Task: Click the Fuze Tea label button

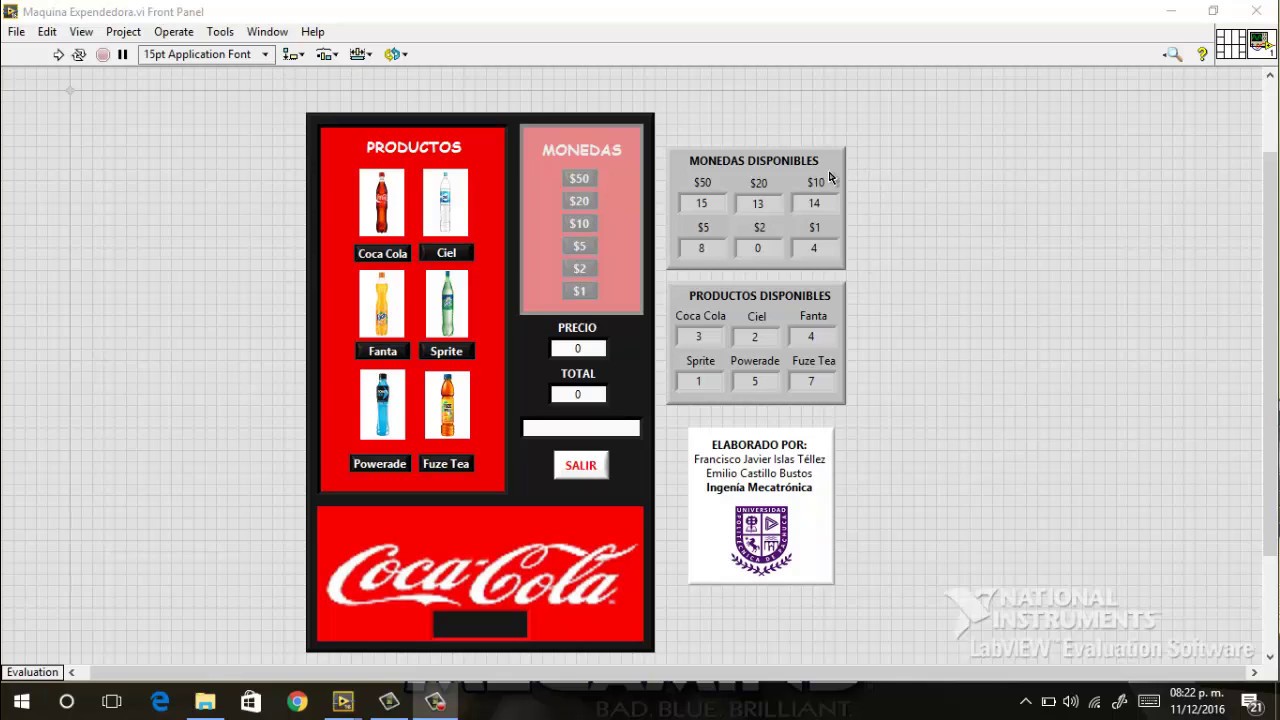Action: (x=446, y=464)
